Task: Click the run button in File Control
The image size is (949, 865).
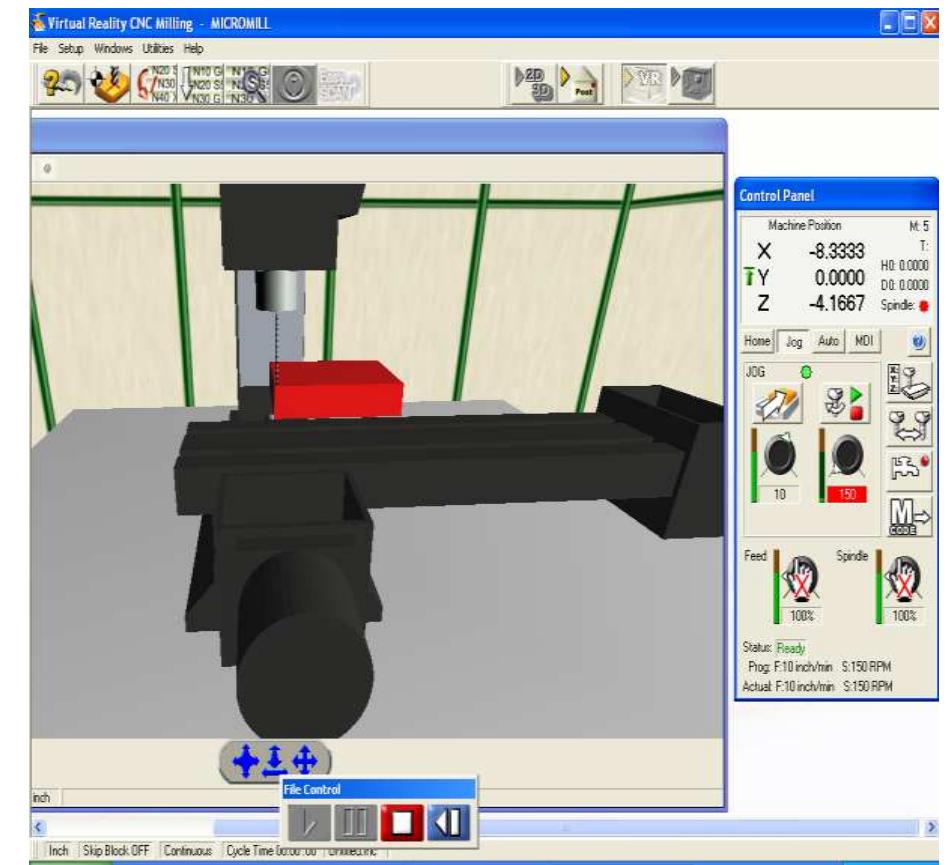Action: 309,823
